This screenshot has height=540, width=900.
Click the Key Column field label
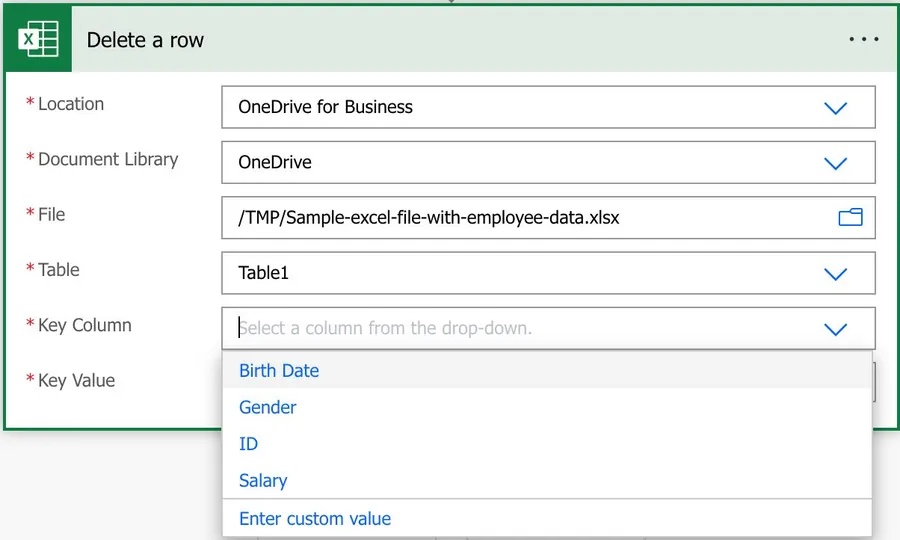point(84,326)
